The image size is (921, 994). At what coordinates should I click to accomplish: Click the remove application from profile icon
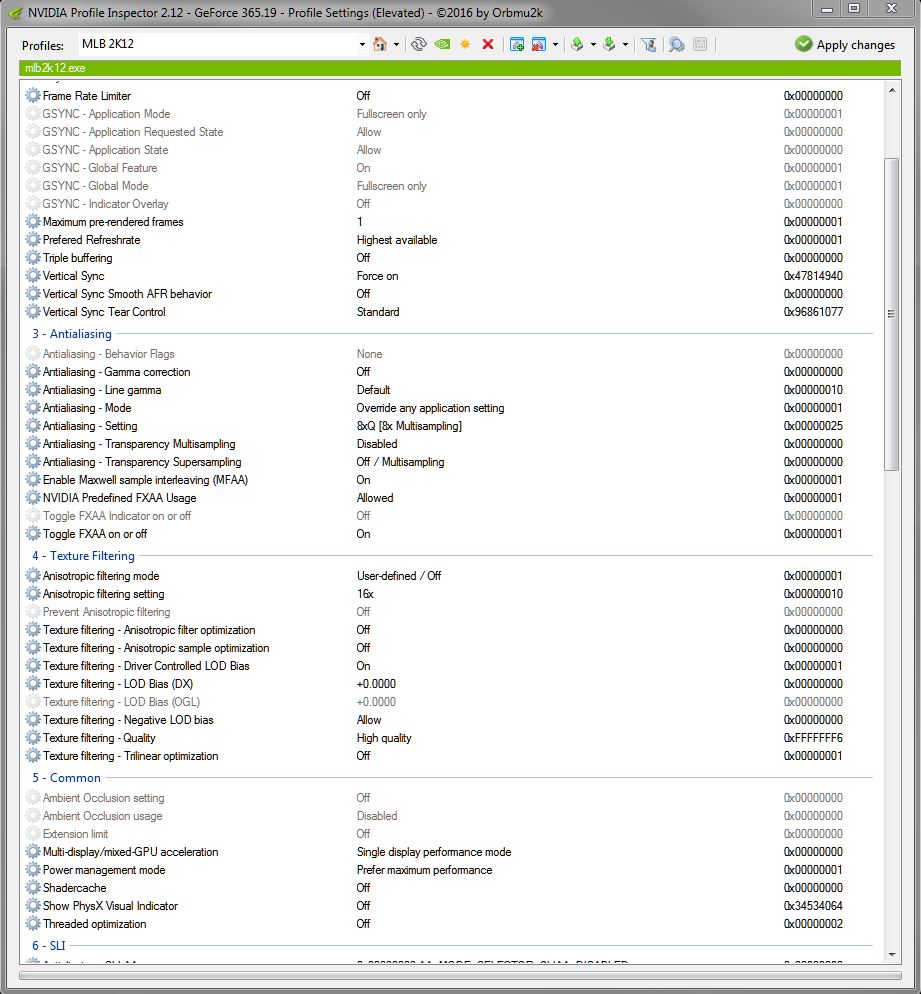[539, 44]
